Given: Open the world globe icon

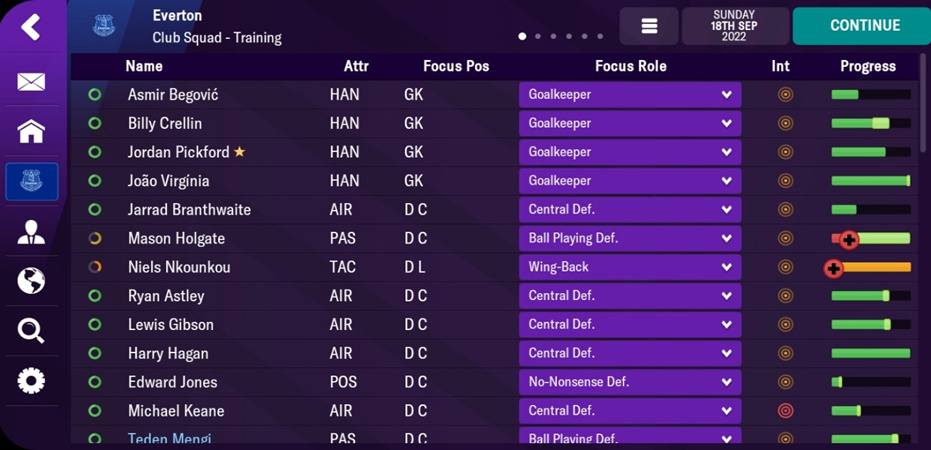Looking at the screenshot, I should pos(31,281).
